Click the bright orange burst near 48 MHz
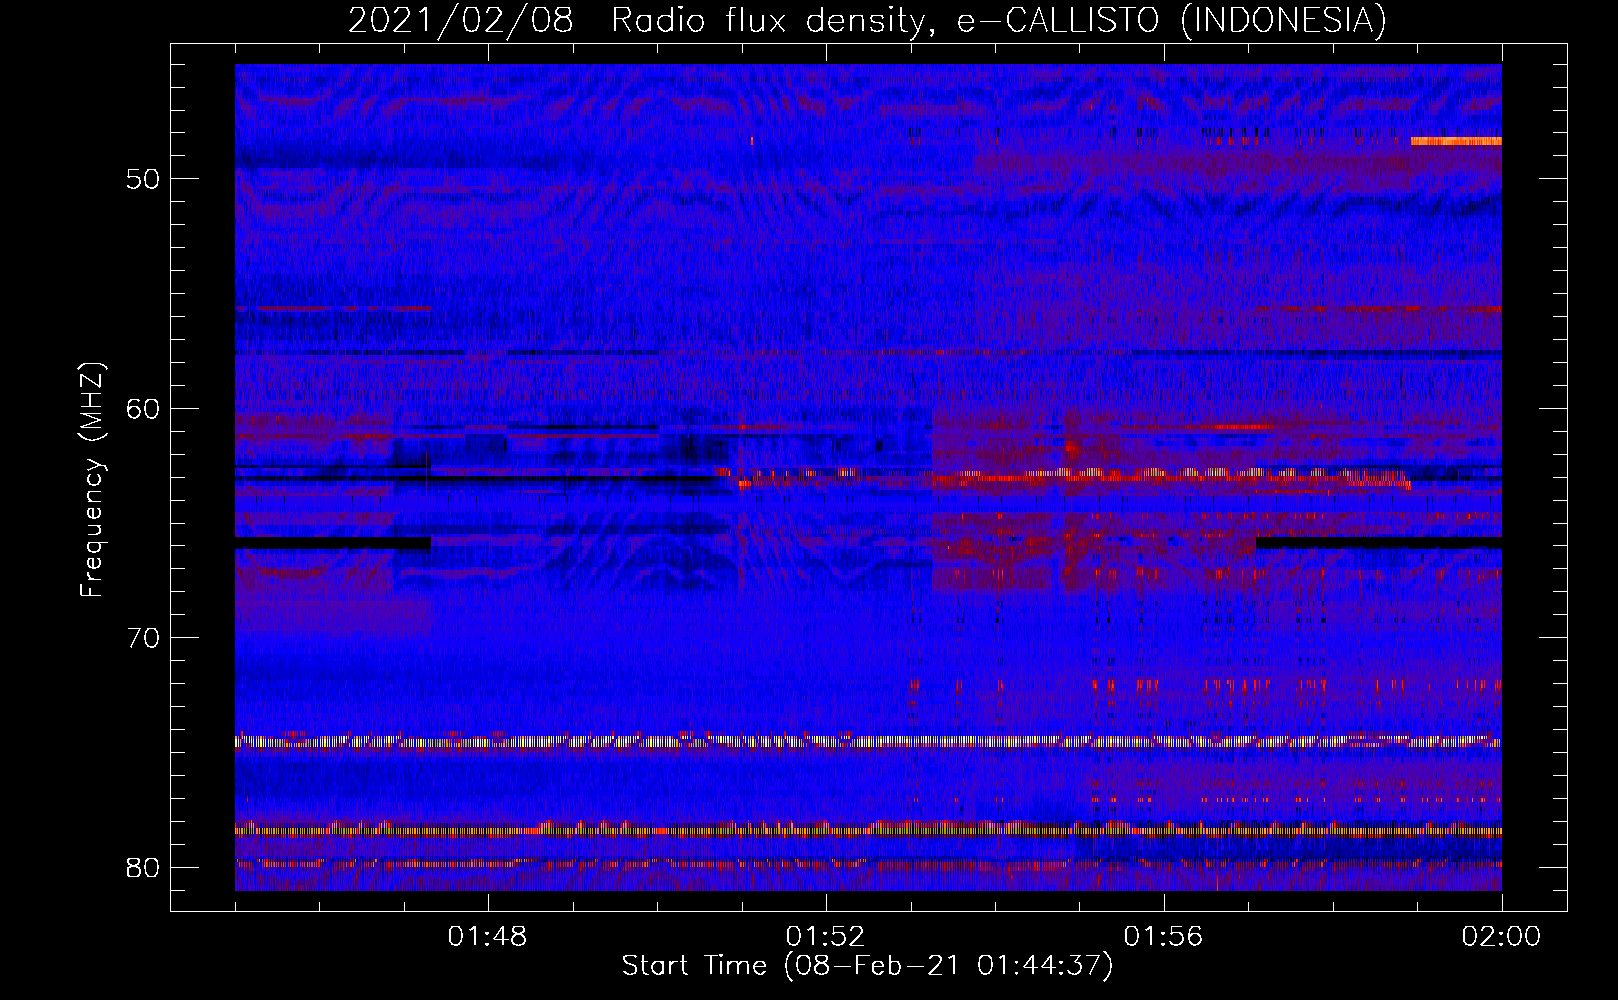1618x1000 pixels. (1456, 141)
